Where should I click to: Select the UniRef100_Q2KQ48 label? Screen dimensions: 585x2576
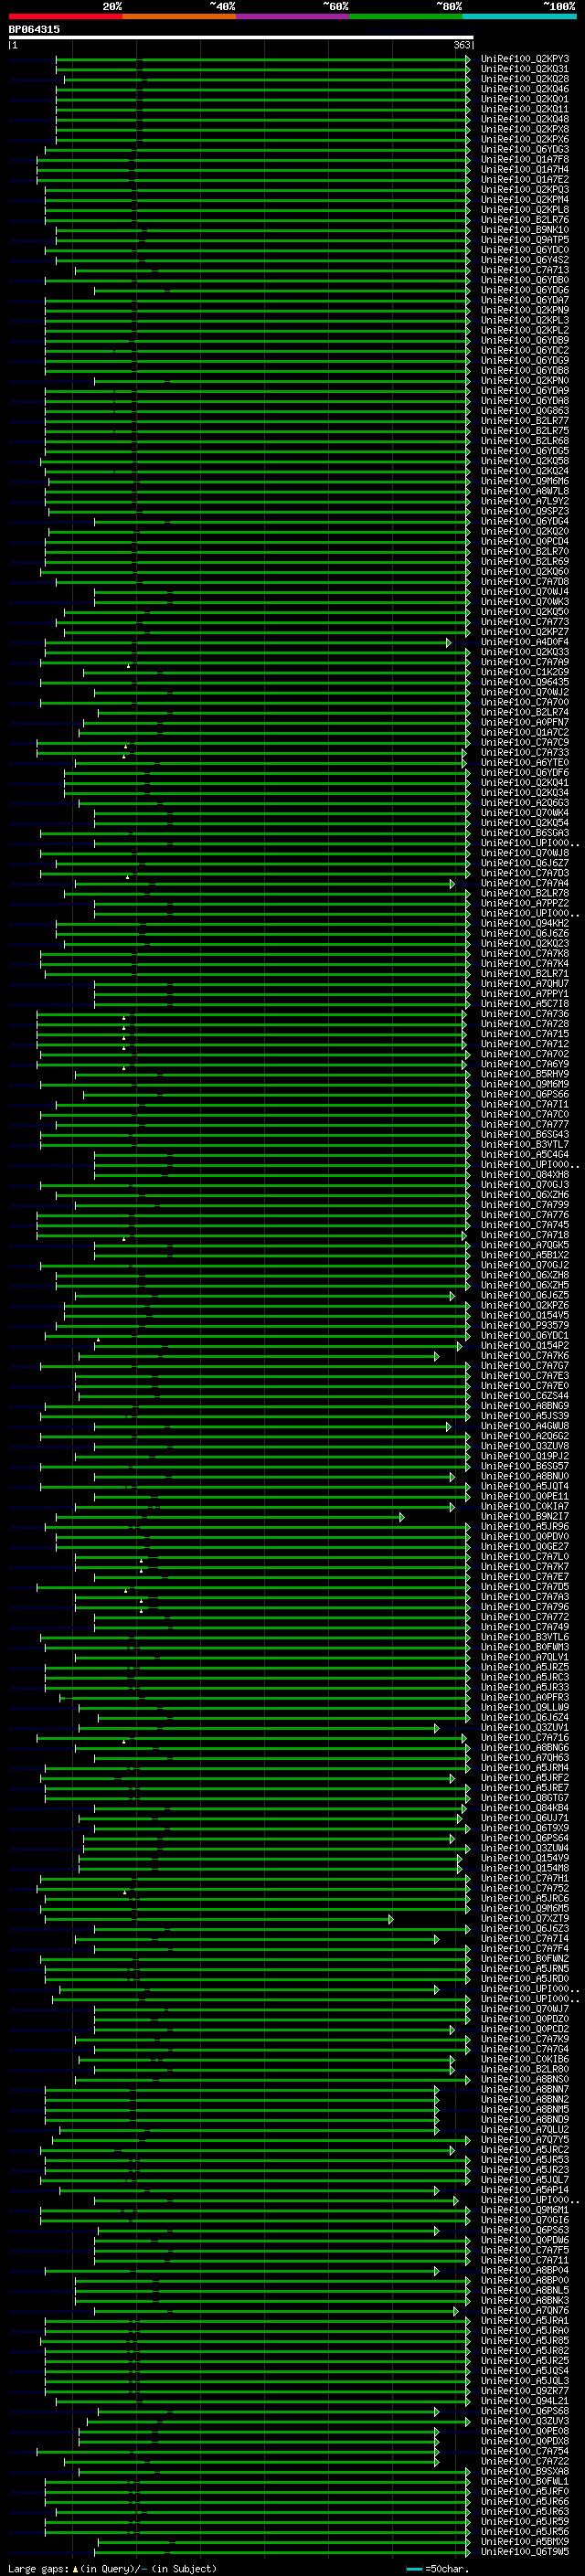(524, 119)
